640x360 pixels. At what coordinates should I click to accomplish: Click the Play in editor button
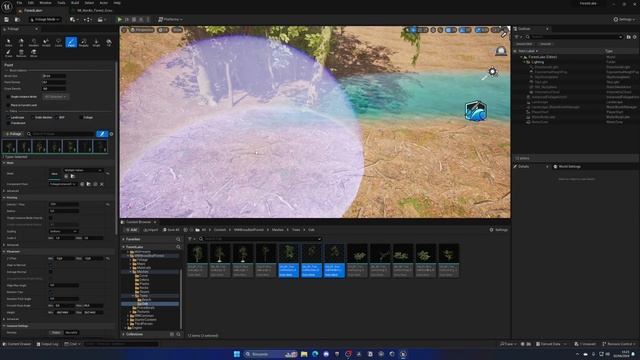point(120,19)
